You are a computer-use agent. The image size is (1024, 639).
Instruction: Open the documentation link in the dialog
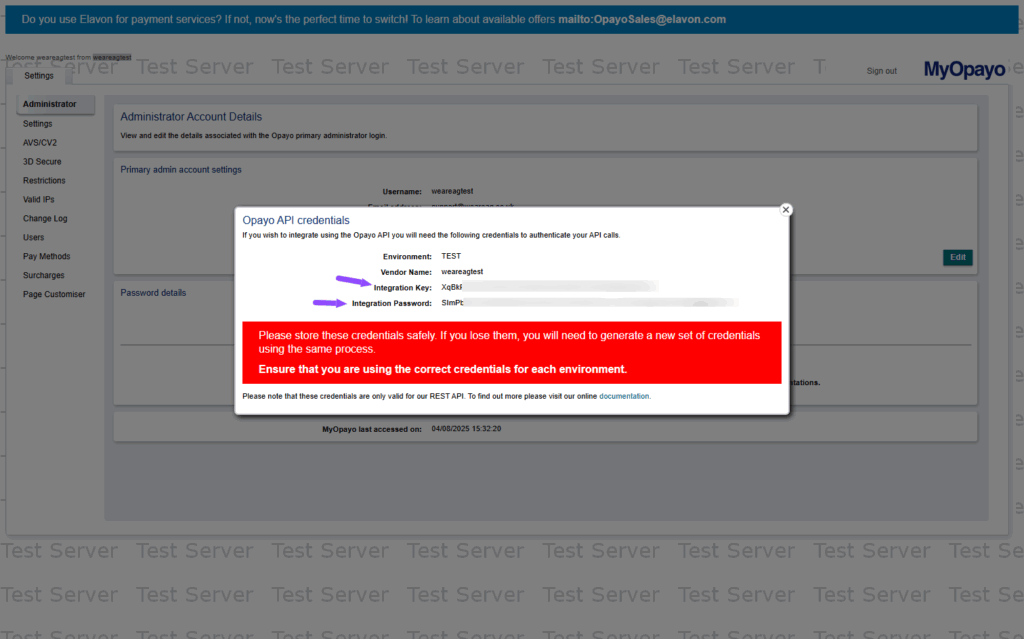click(x=624, y=396)
